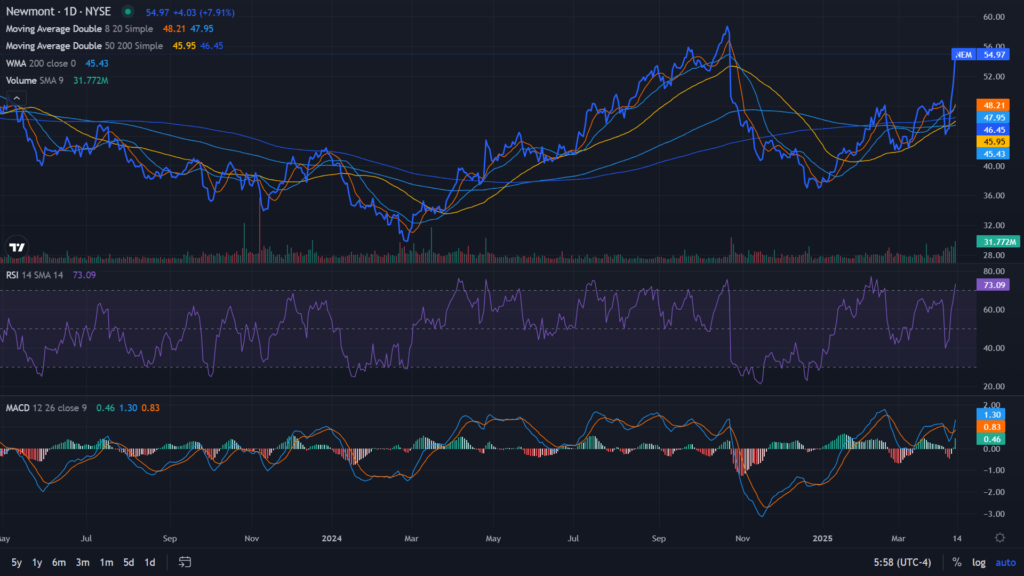Image resolution: width=1024 pixels, height=576 pixels.
Task: Toggle percent scale with the % button
Action: pyautogui.click(x=957, y=562)
